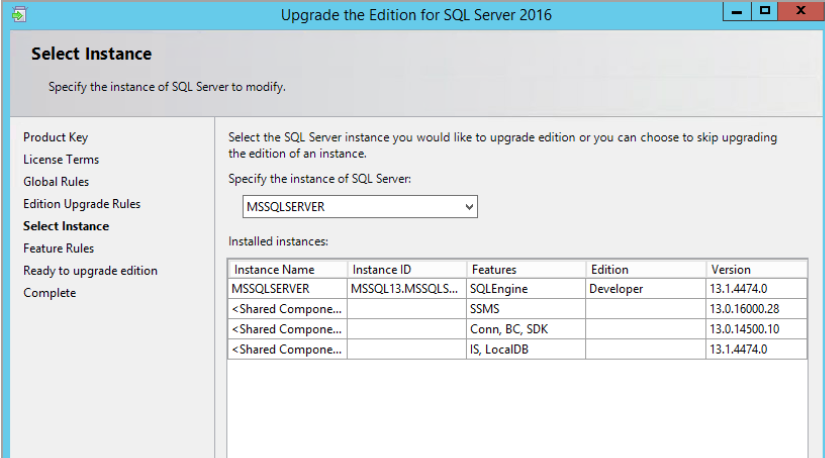The height and width of the screenshot is (458, 825).
Task: Go to the Global Rules step
Action: coord(56,182)
